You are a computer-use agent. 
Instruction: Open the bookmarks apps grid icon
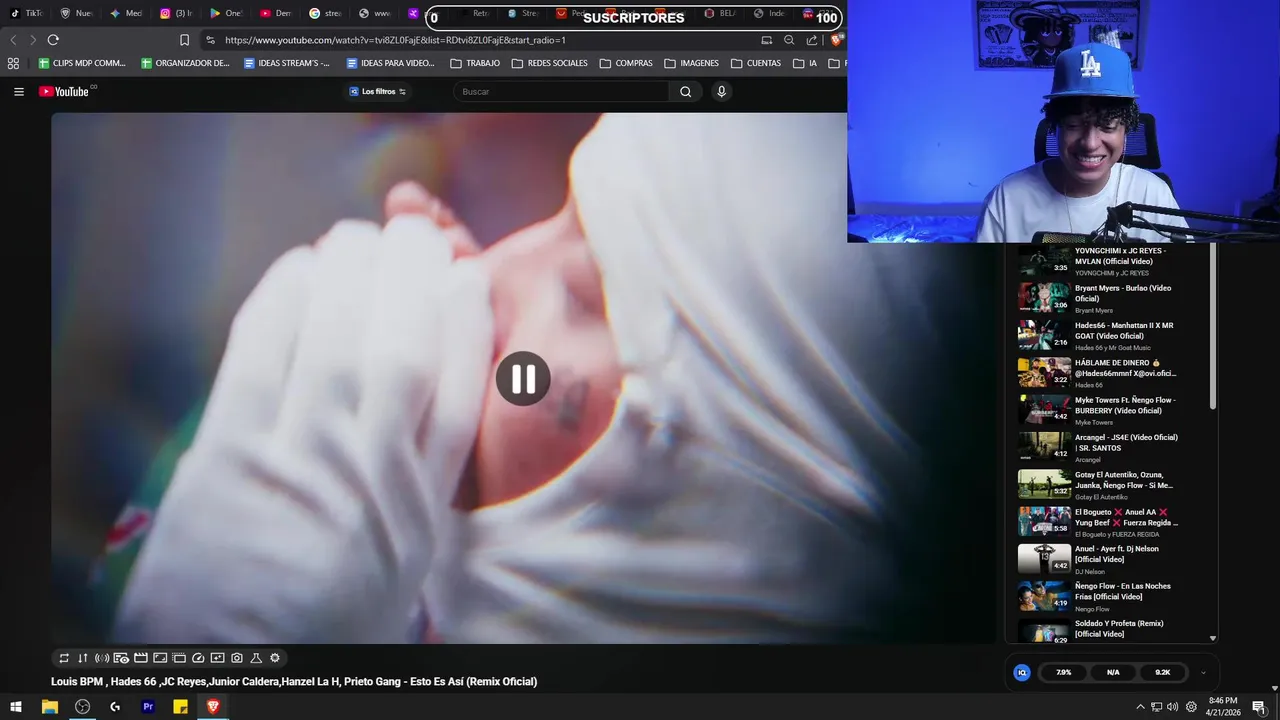(x=13, y=63)
